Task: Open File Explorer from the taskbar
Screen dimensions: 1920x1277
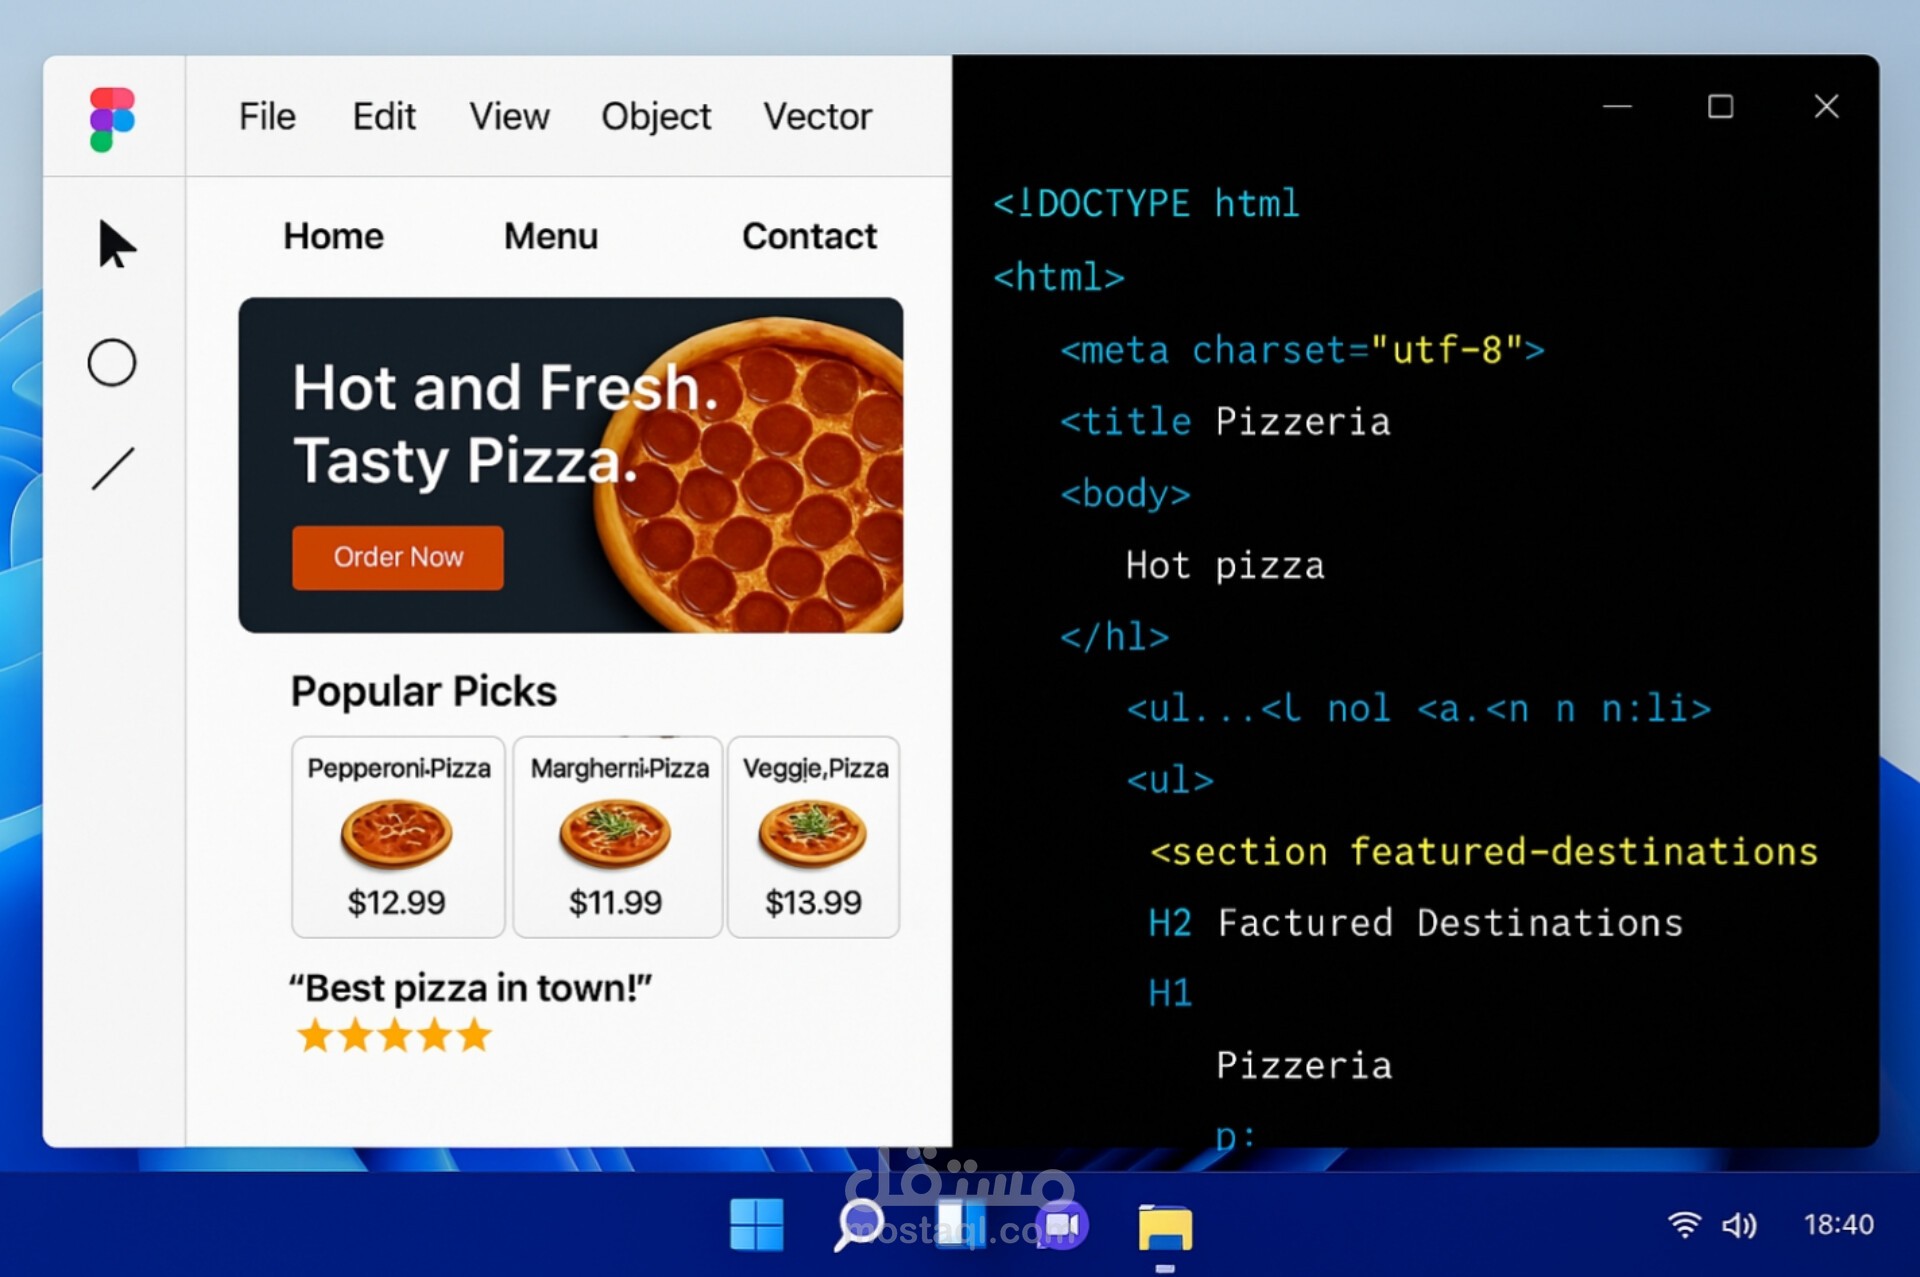Action: coord(1165,1227)
